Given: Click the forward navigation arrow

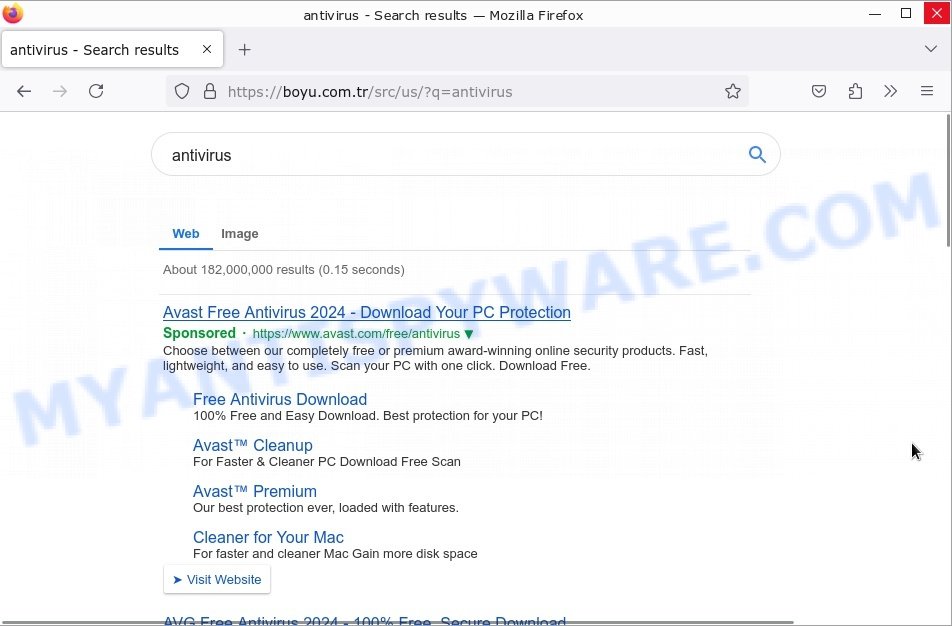Looking at the screenshot, I should click(60, 92).
